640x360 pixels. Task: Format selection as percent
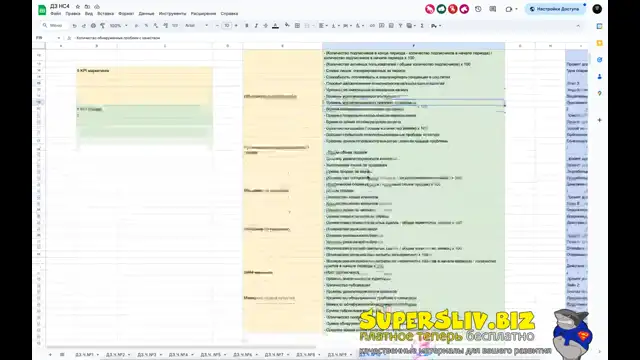click(x=146, y=26)
